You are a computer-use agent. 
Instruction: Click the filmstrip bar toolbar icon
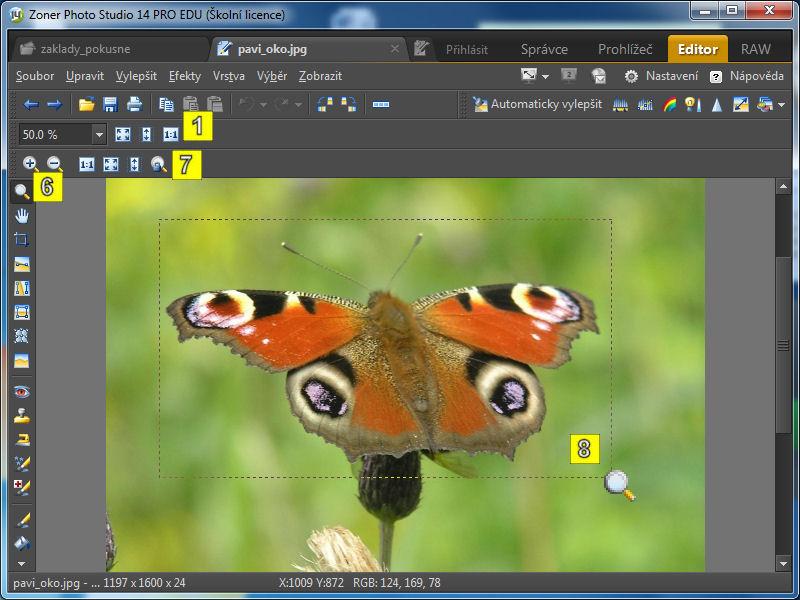381,105
